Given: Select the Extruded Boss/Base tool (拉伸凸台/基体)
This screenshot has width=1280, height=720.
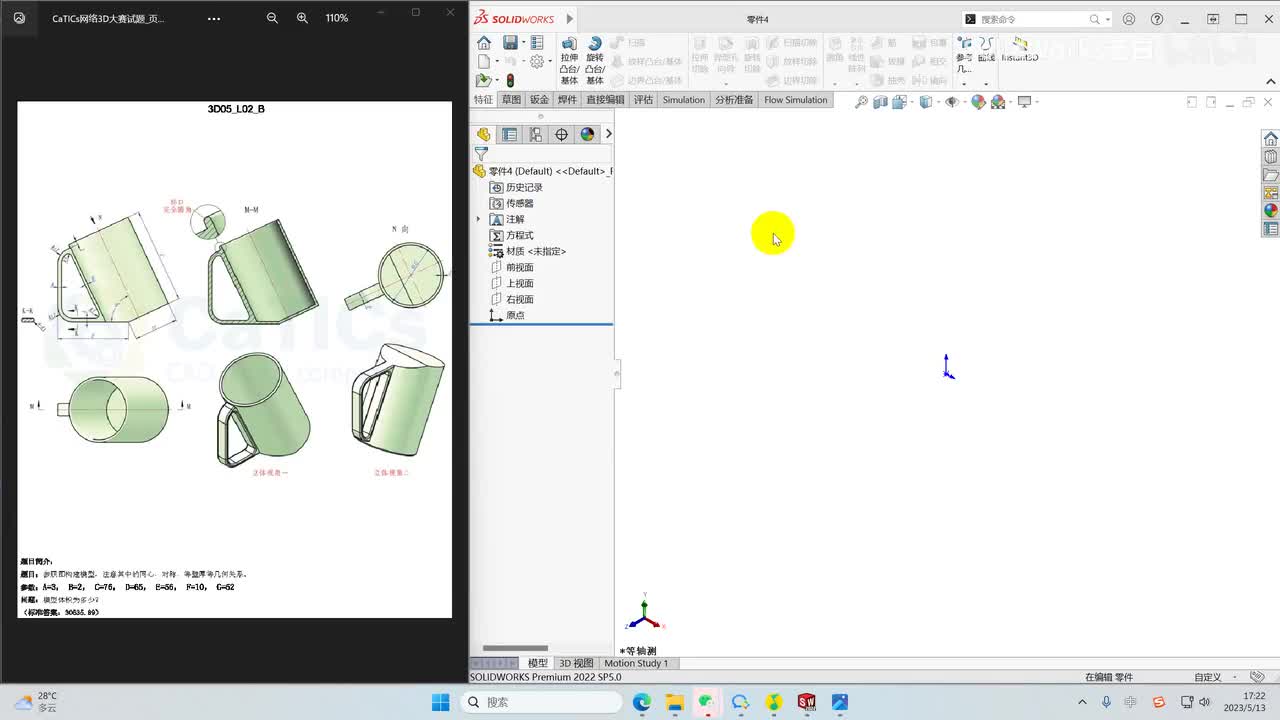Looking at the screenshot, I should tap(569, 62).
